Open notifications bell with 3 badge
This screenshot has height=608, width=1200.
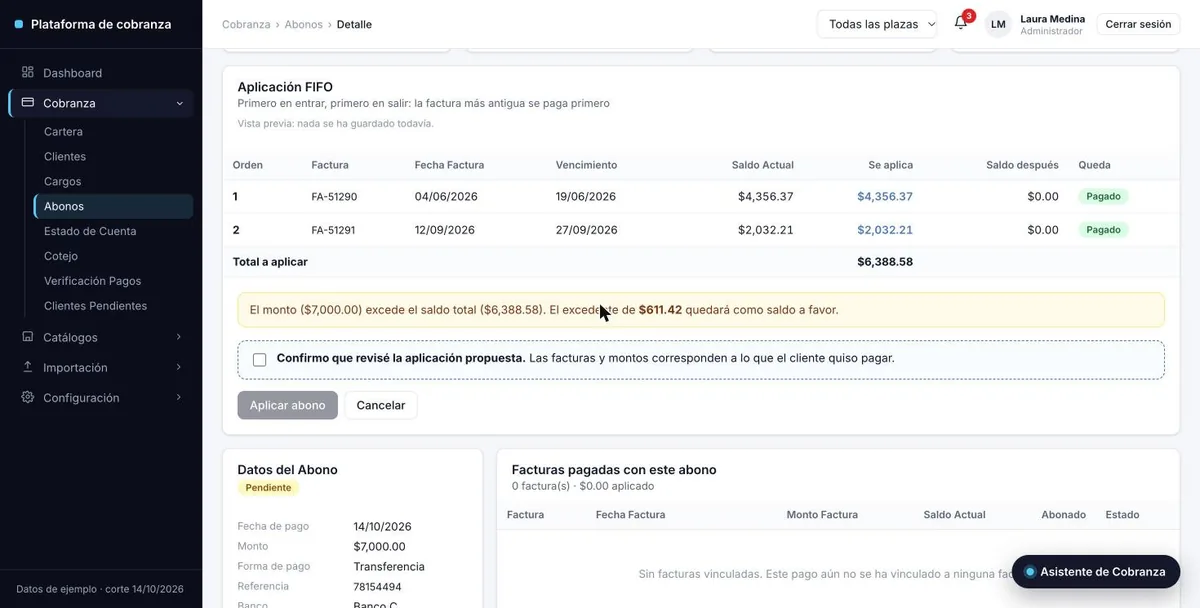point(961,23)
